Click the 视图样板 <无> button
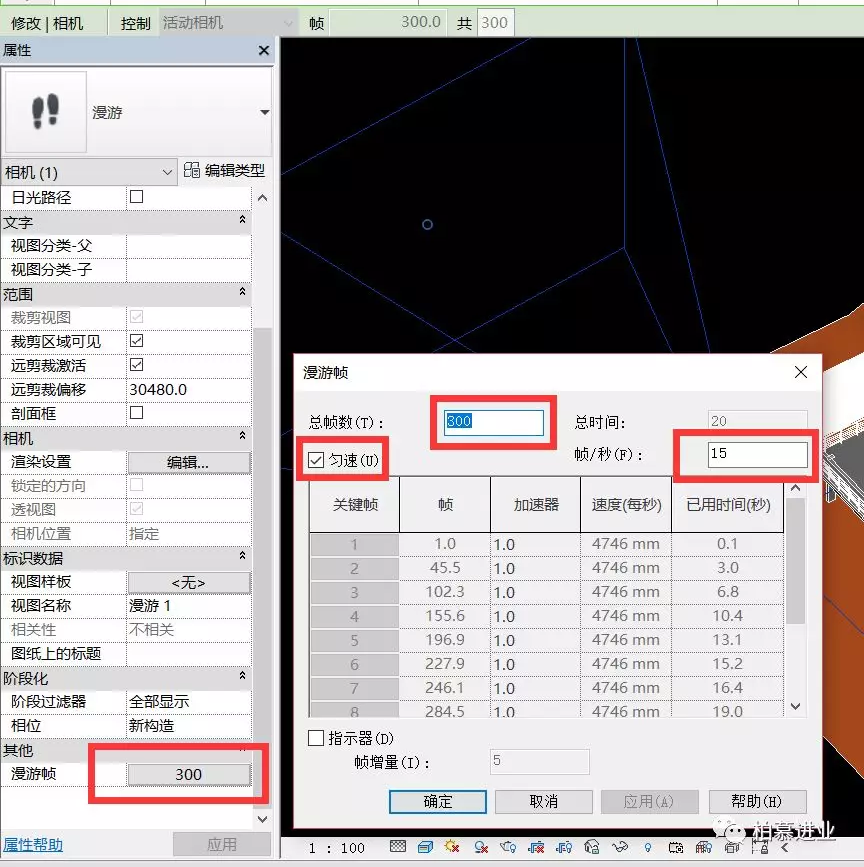Viewport: 864px width, 867px height. coord(188,582)
